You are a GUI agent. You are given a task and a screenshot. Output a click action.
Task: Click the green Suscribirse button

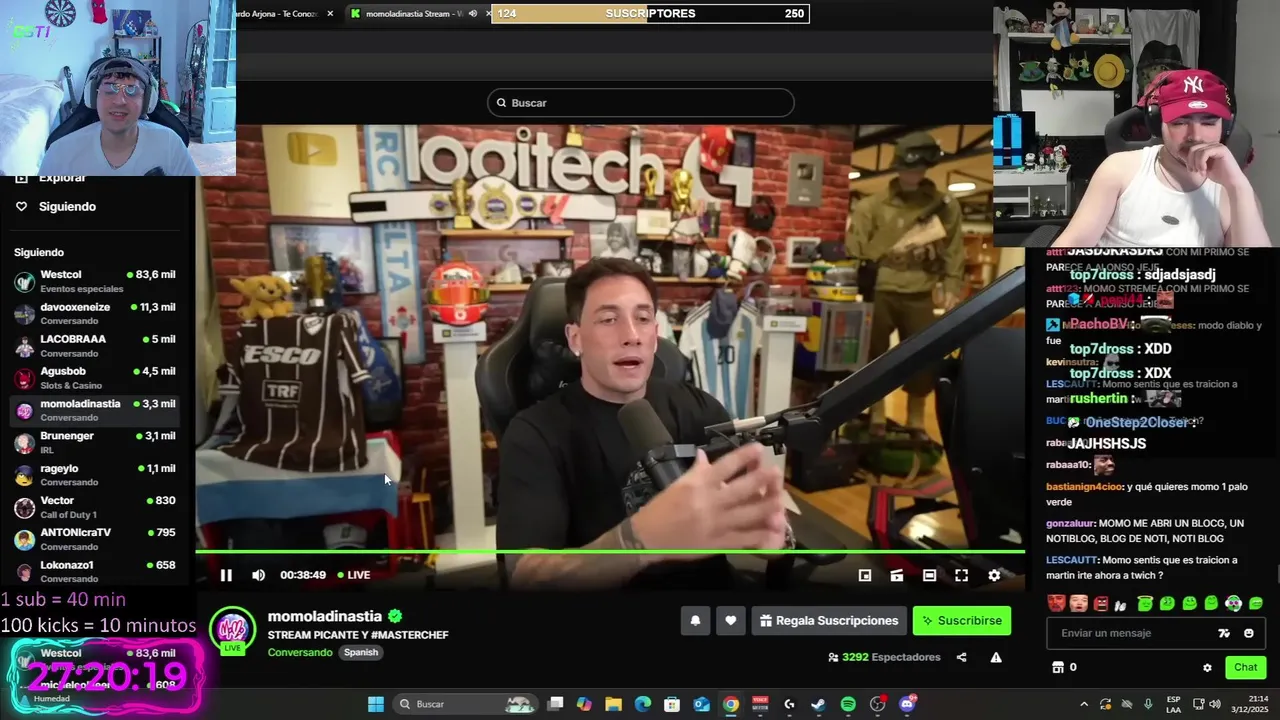point(962,621)
